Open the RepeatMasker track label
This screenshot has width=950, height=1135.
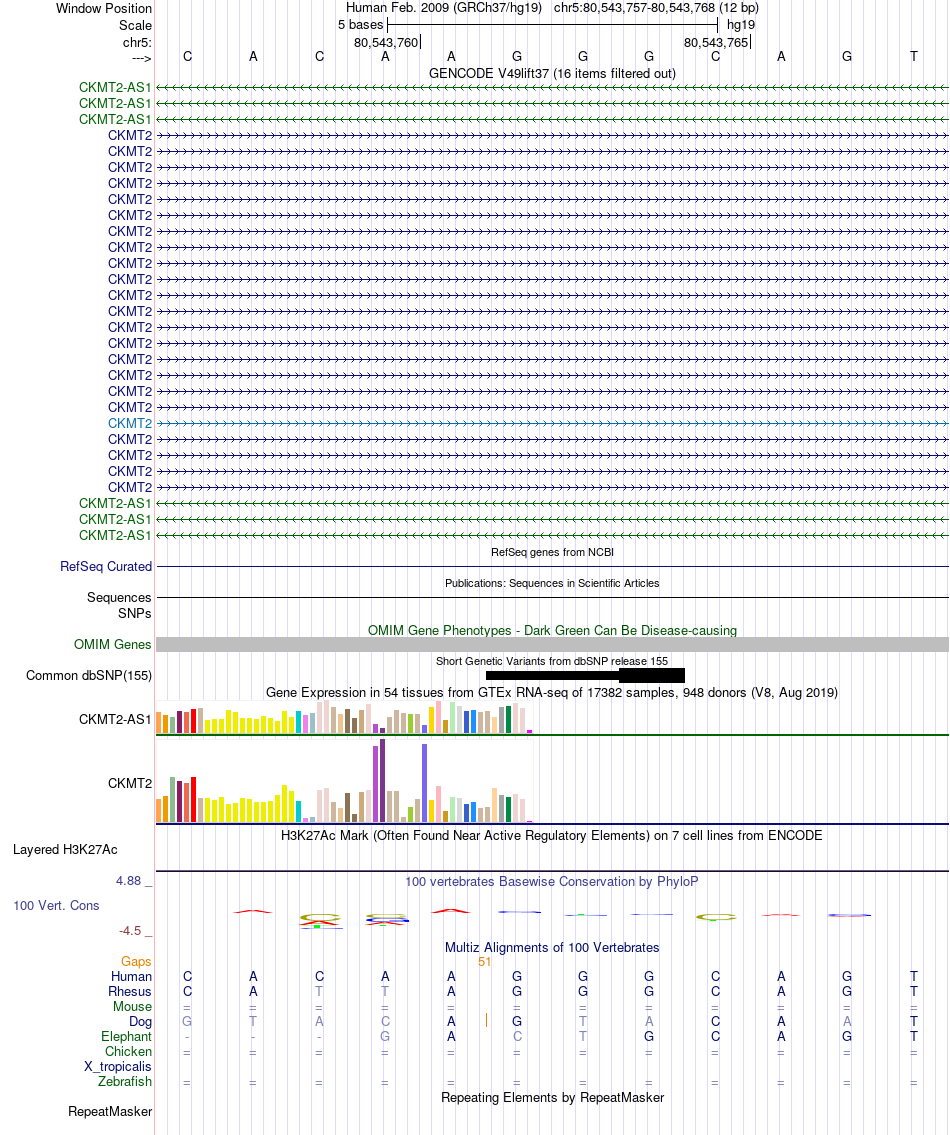[110, 1112]
